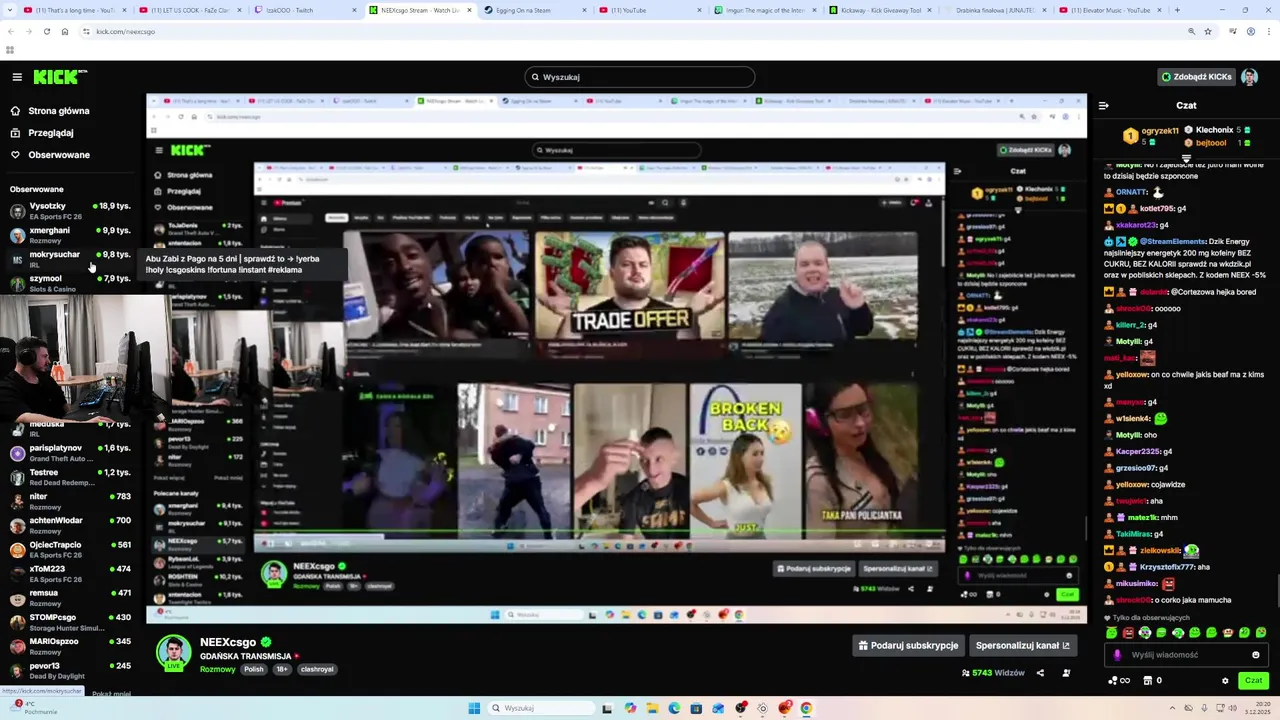The image size is (1280, 720).
Task: Open the emoji picker in message box
Action: click(1256, 655)
